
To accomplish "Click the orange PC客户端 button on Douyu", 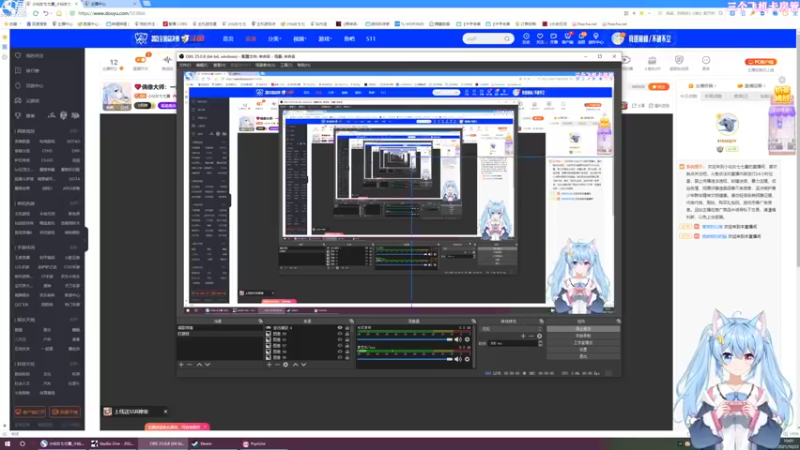I will tap(760, 62).
